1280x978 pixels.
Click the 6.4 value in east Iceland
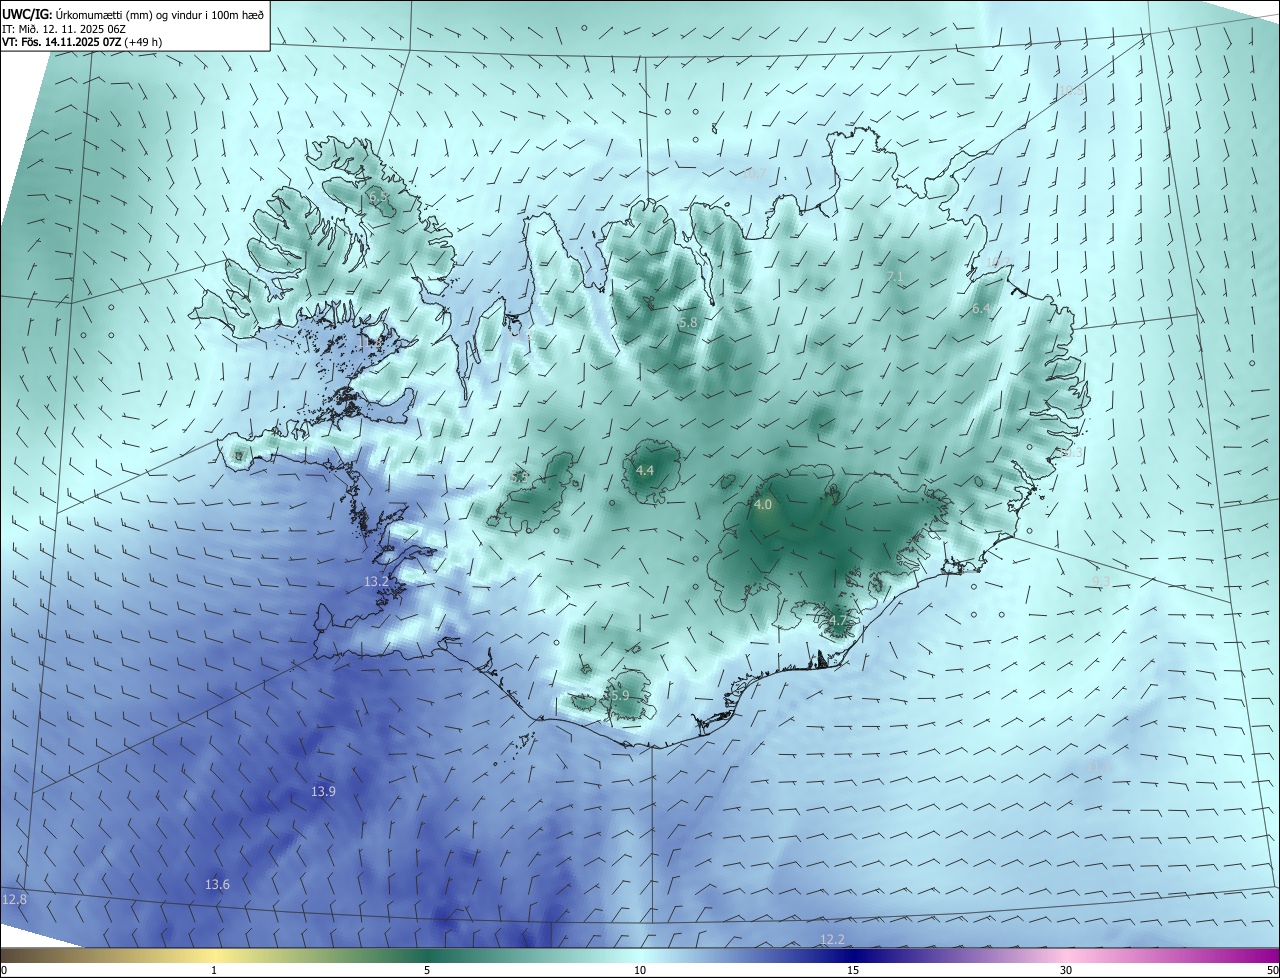point(981,309)
